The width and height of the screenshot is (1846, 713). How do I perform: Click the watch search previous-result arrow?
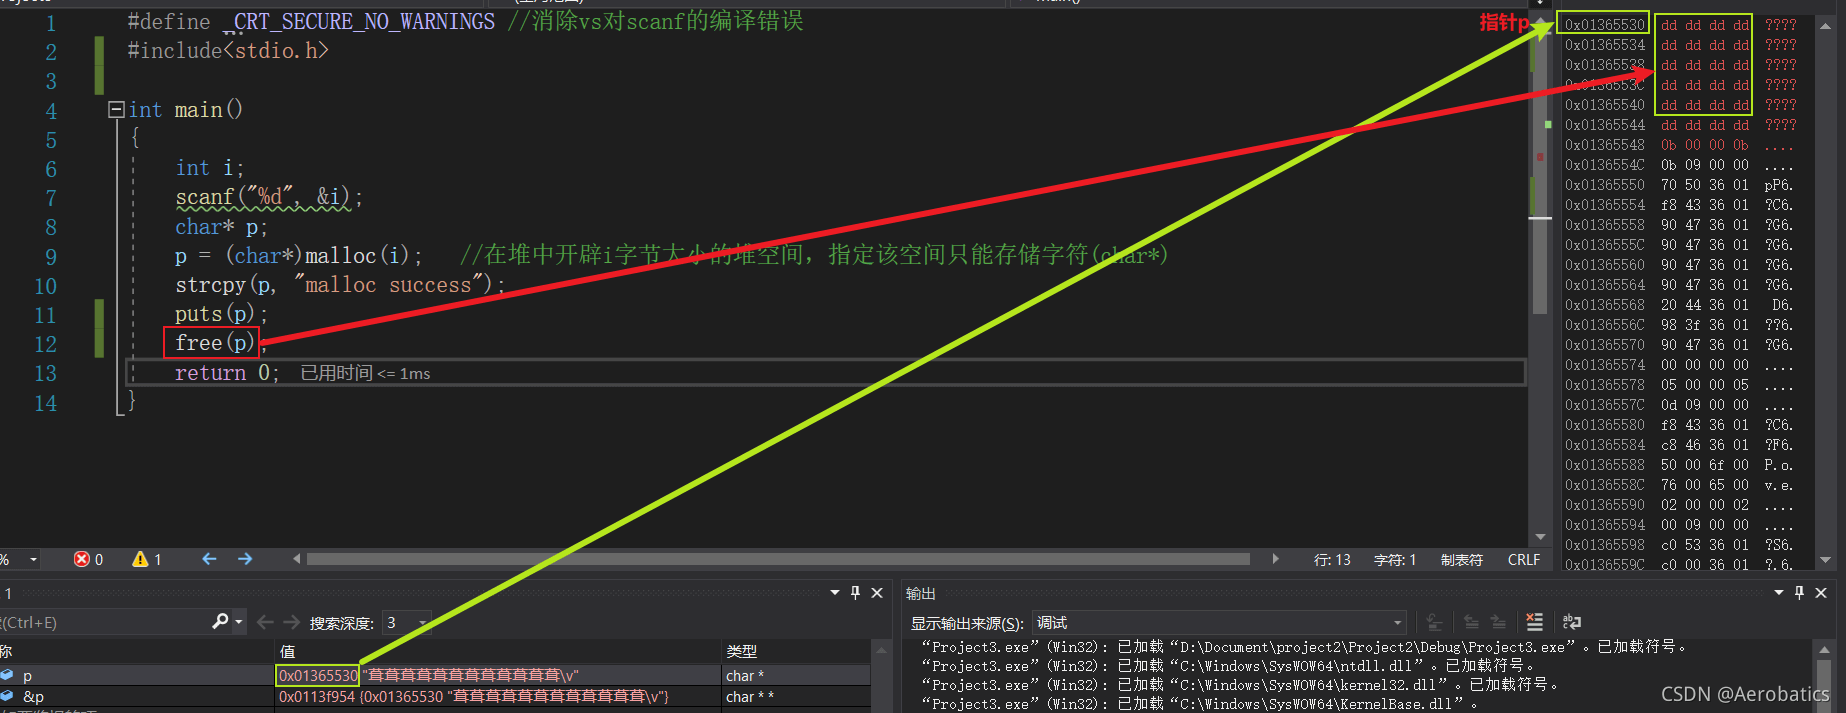(265, 622)
